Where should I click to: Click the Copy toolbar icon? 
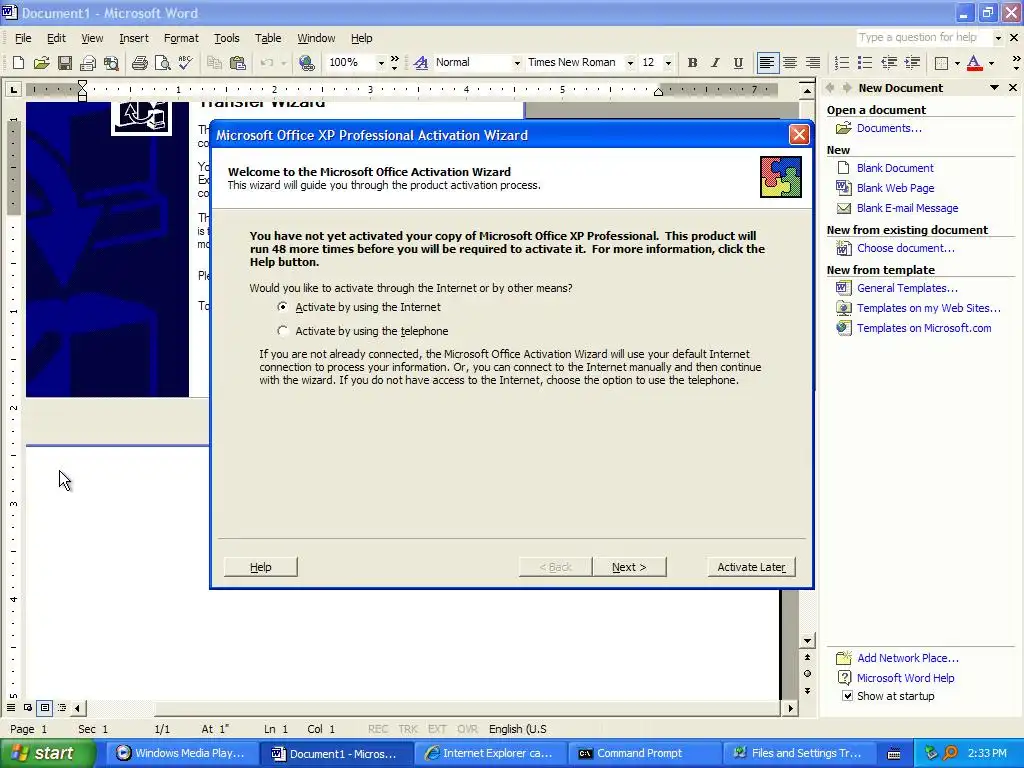coord(214,63)
